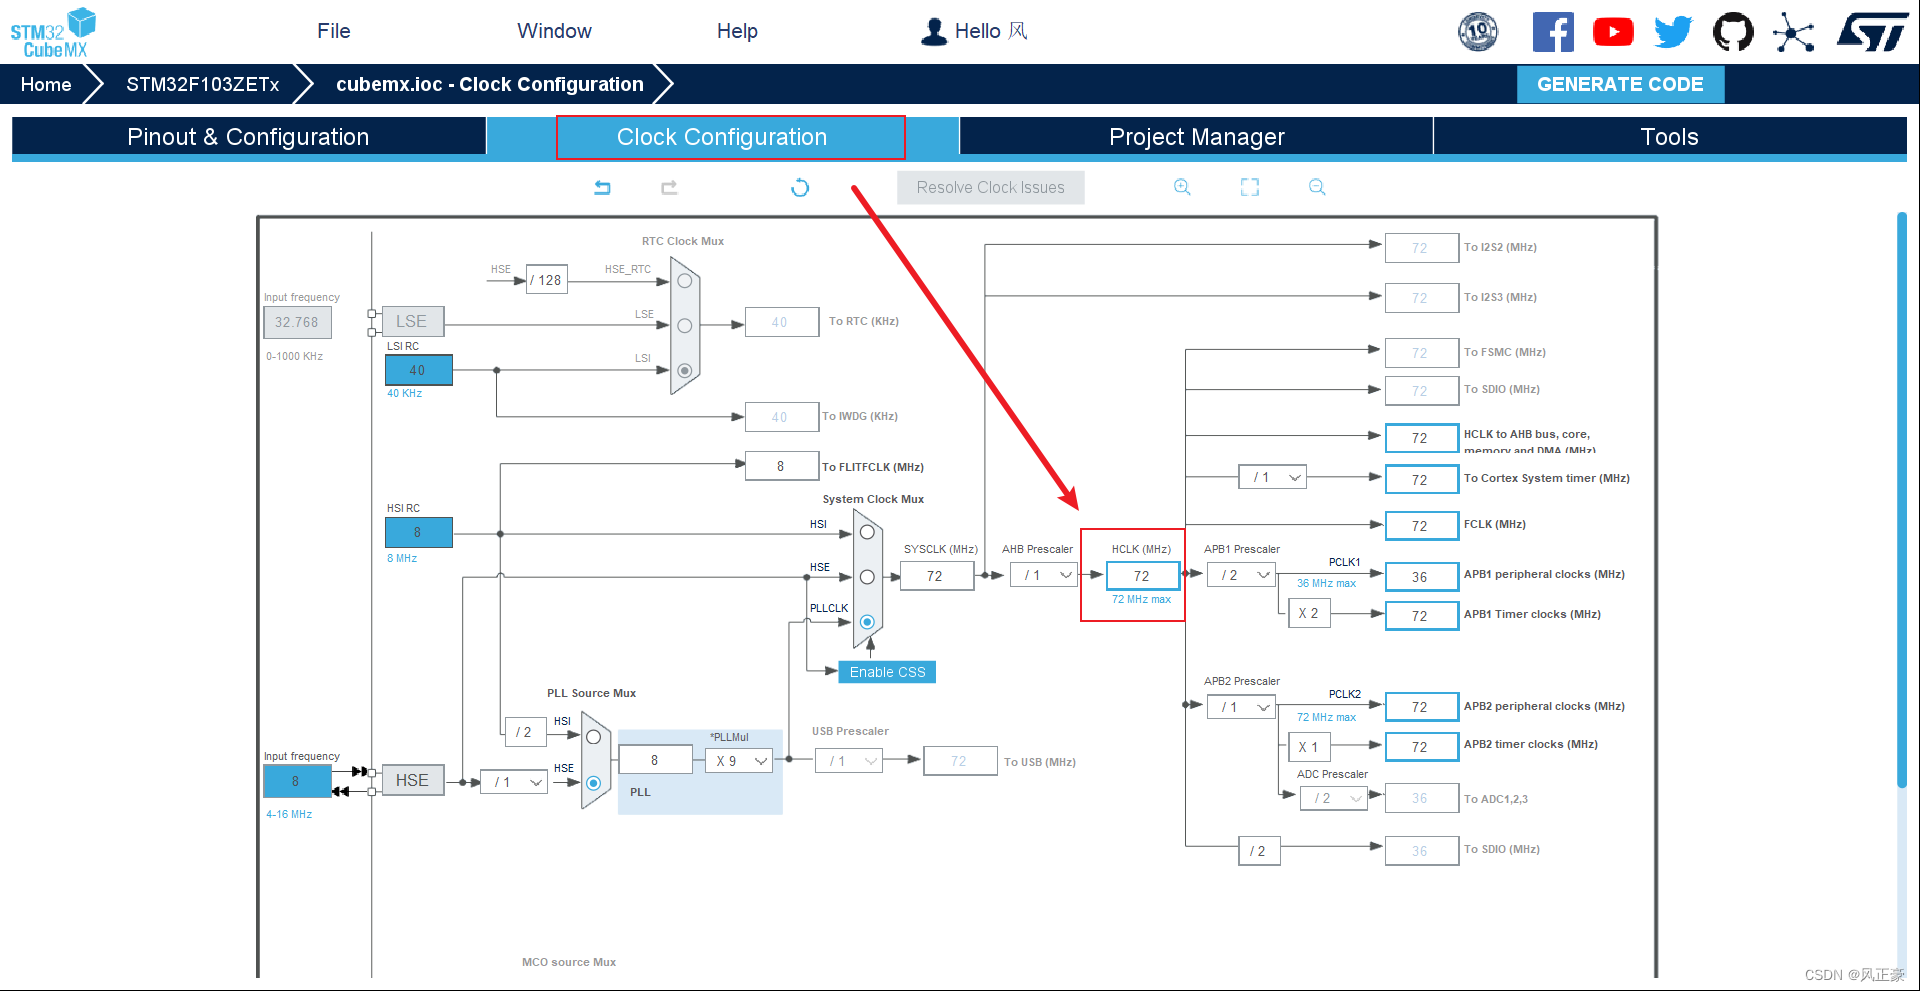
Task: Click the zoom out magnifier icon
Action: (1317, 187)
